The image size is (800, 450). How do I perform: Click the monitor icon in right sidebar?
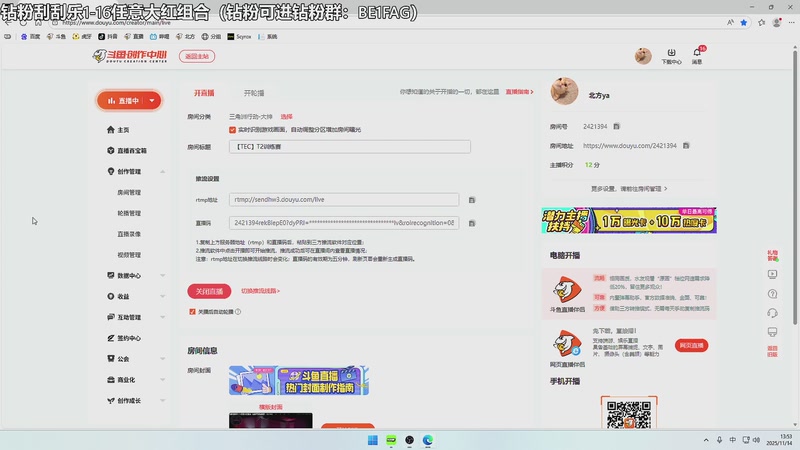pos(772,332)
